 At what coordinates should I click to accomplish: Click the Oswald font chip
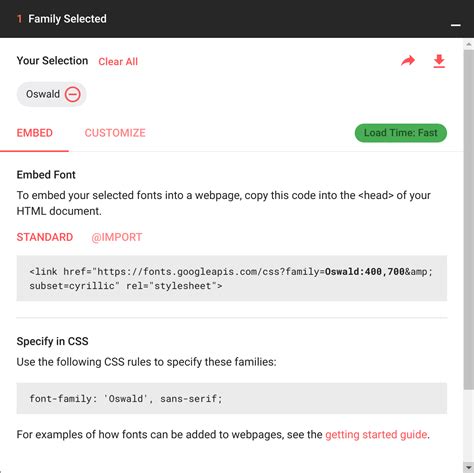[51, 94]
